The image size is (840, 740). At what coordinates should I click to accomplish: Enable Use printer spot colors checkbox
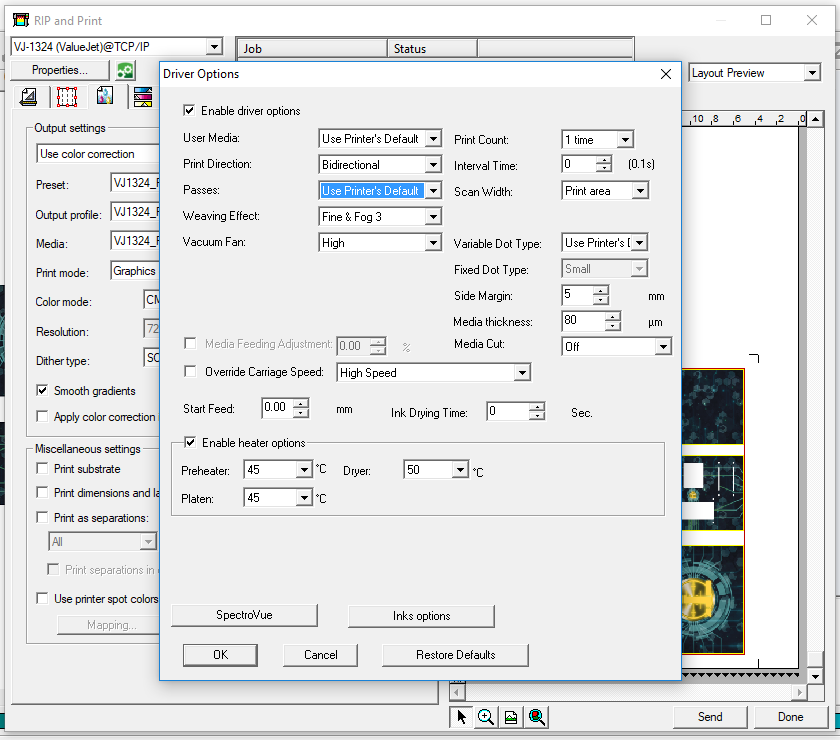pos(42,598)
